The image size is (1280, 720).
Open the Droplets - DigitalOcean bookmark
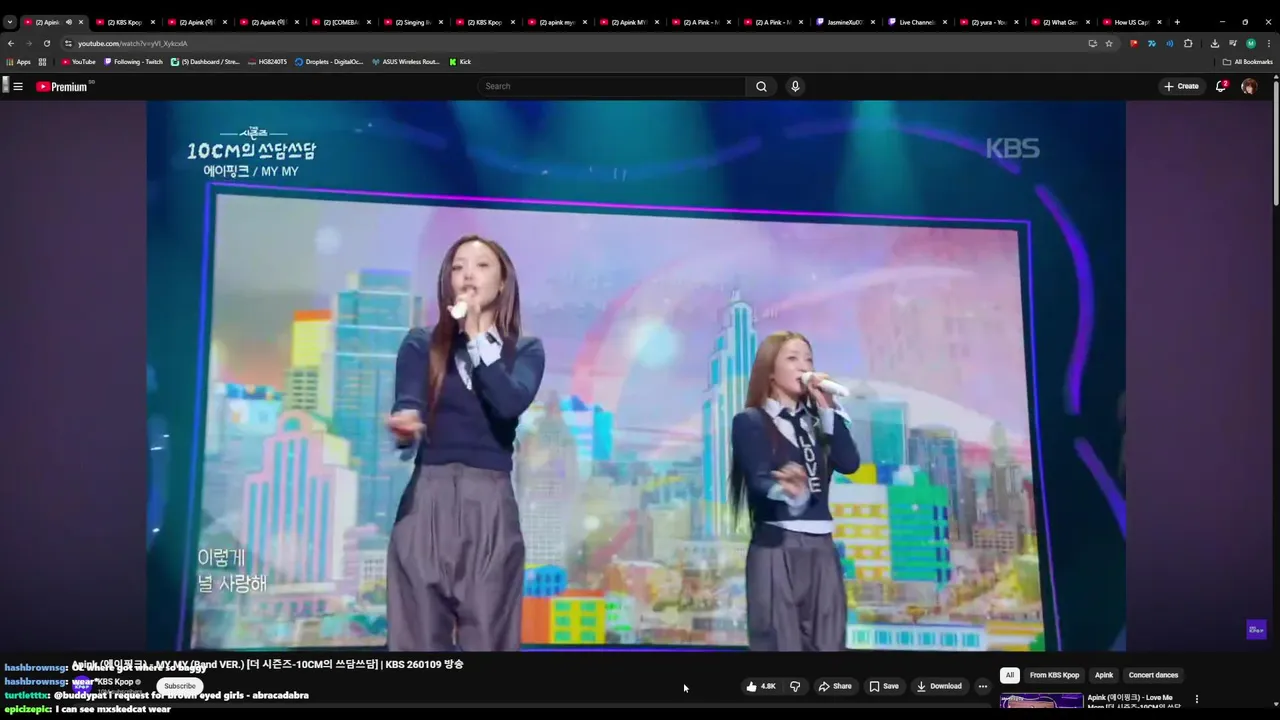[x=329, y=62]
